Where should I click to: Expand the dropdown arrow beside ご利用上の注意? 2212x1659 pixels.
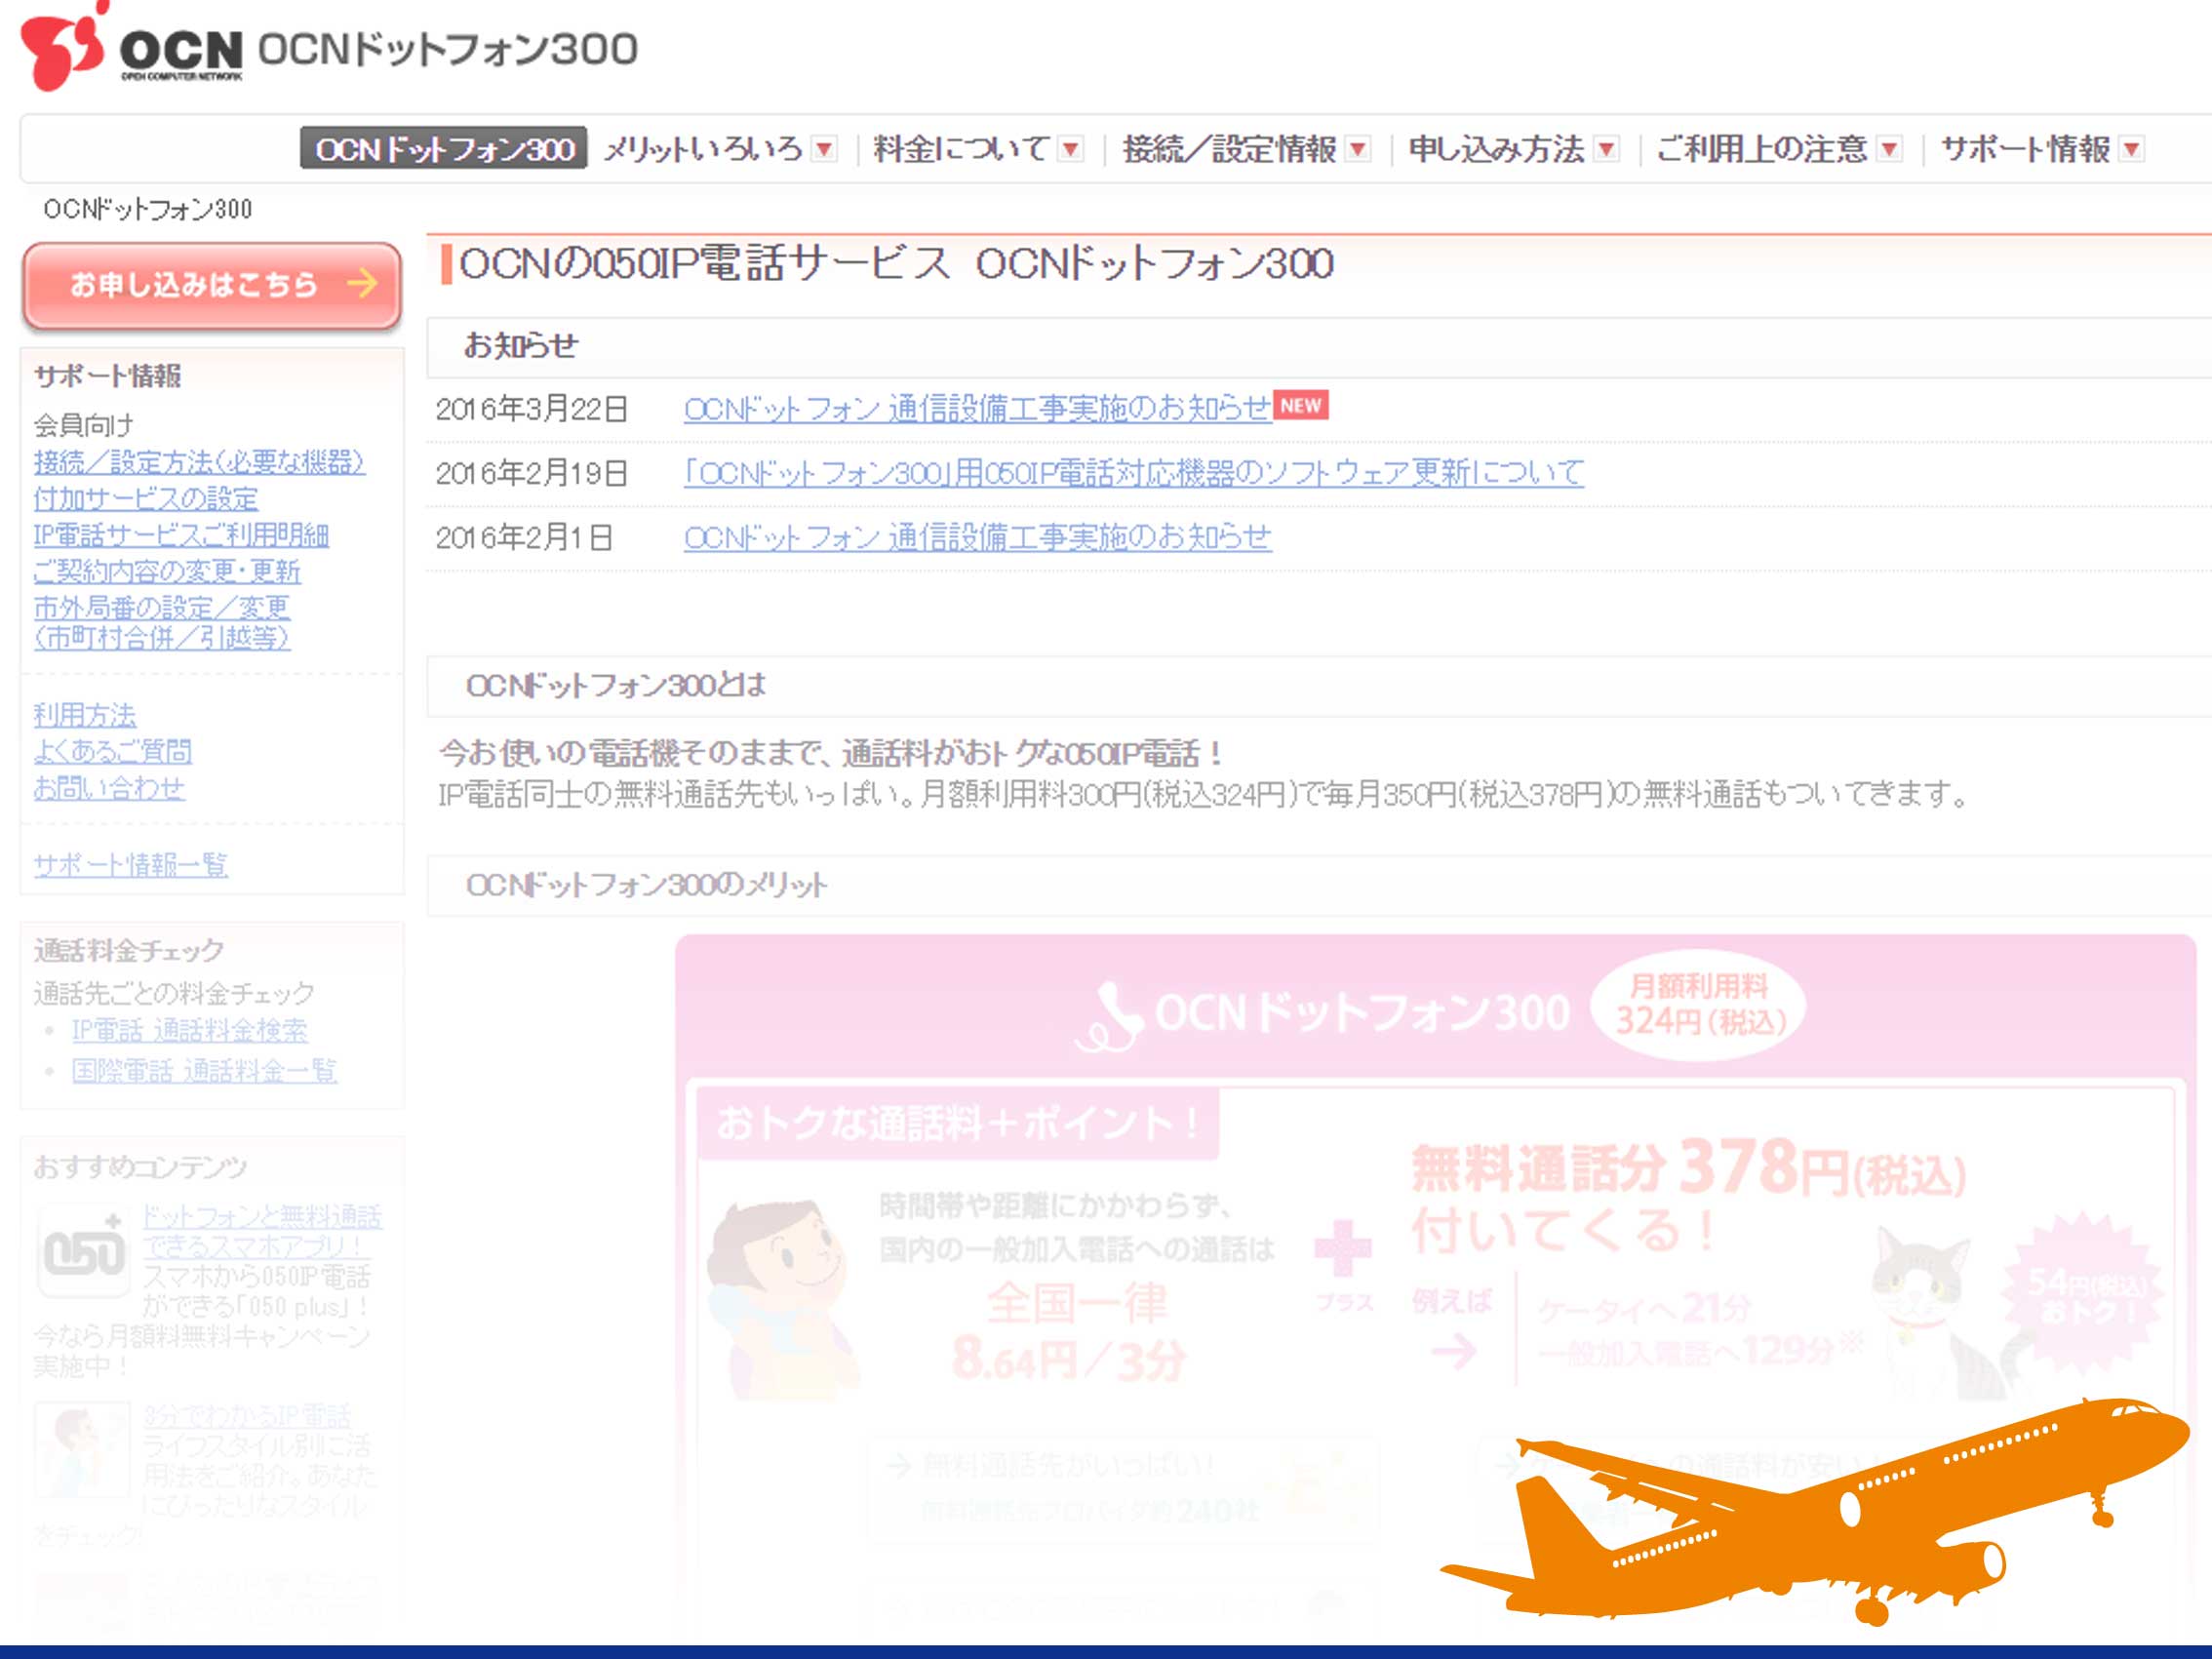pos(1889,149)
